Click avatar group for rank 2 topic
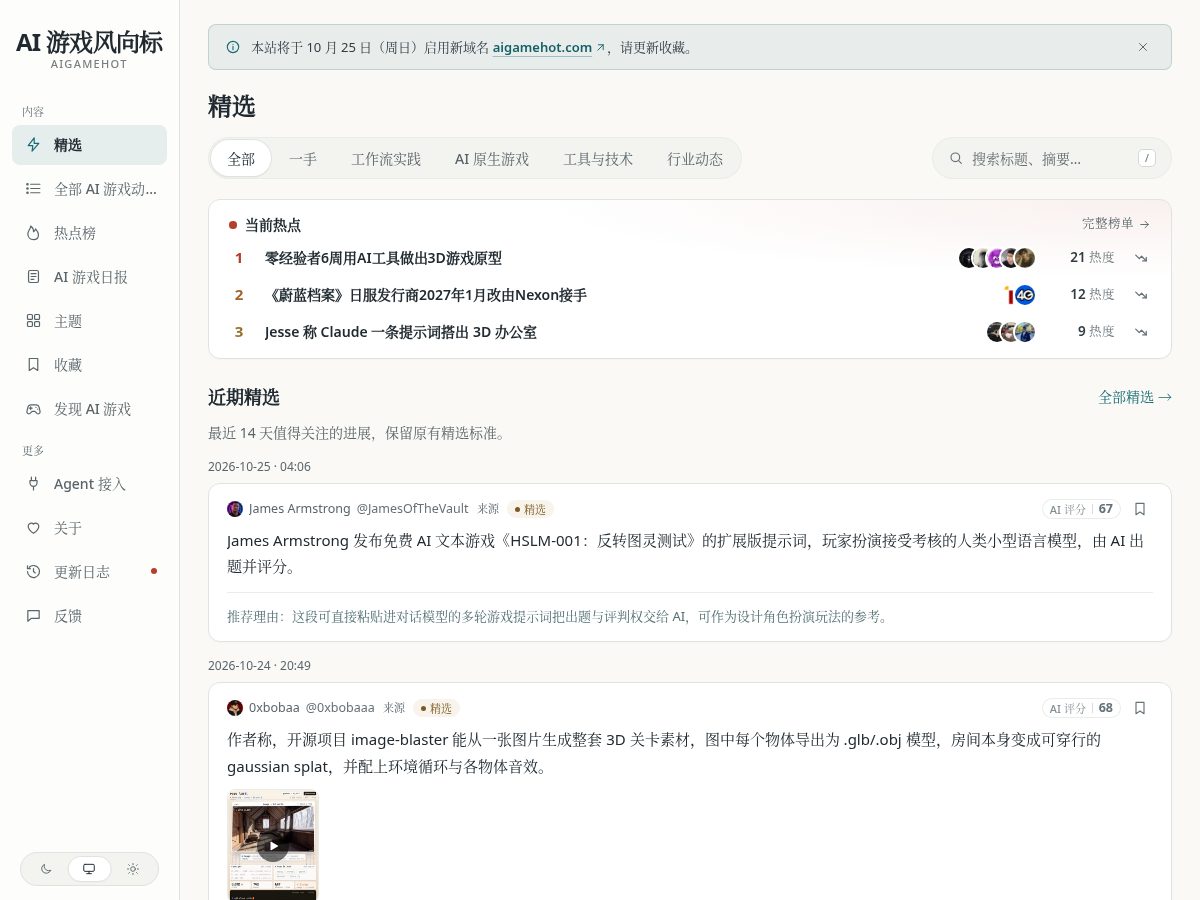The height and width of the screenshot is (900, 1200). tap(1019, 295)
